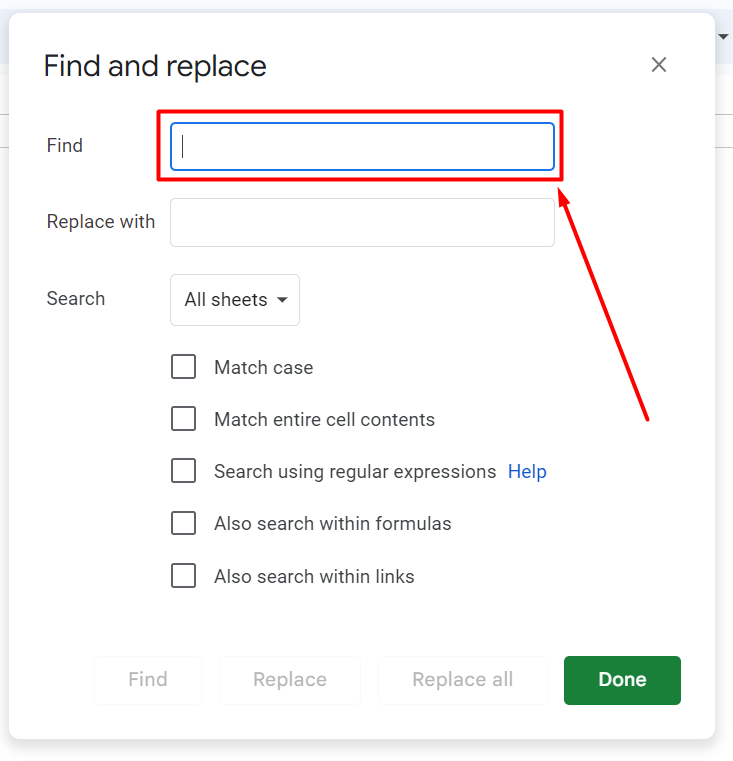Close the Find and replace dialog
The width and height of the screenshot is (733, 761).
658,65
